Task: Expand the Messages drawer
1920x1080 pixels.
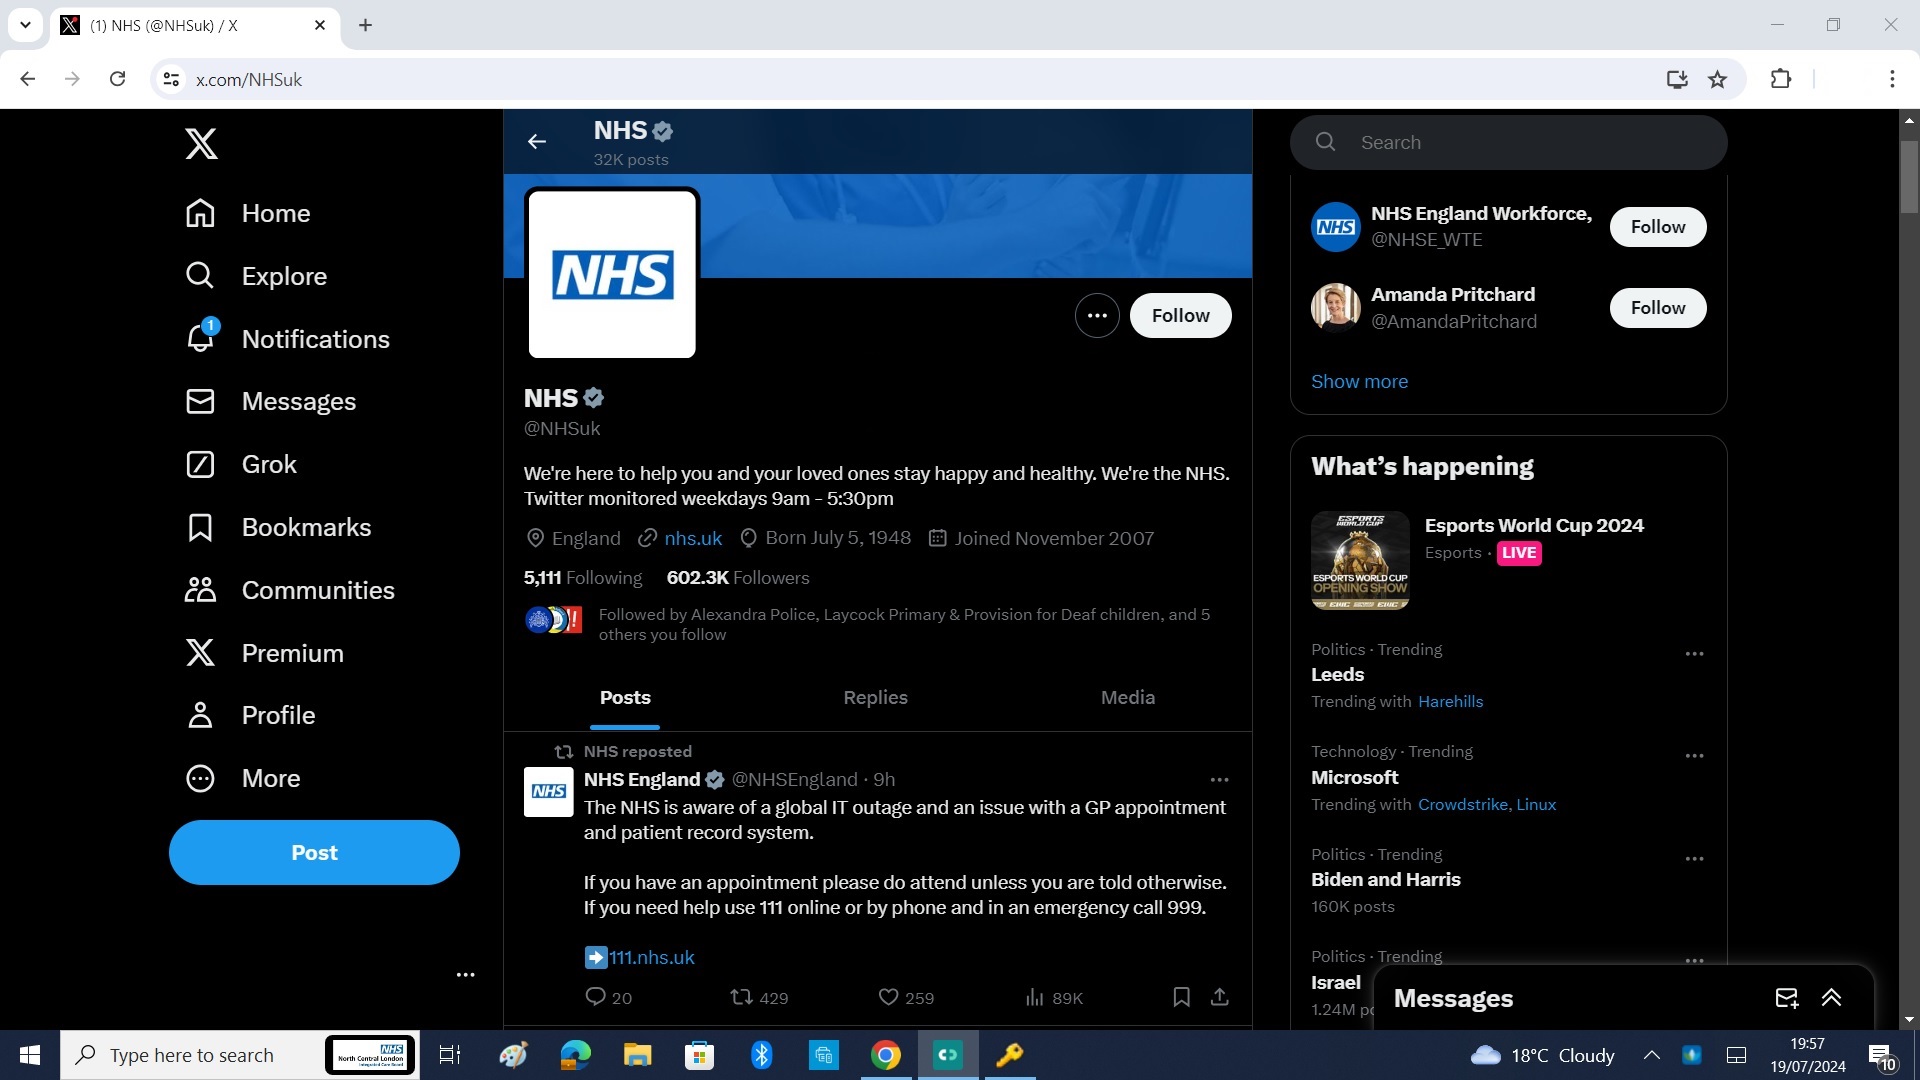Action: click(1831, 997)
